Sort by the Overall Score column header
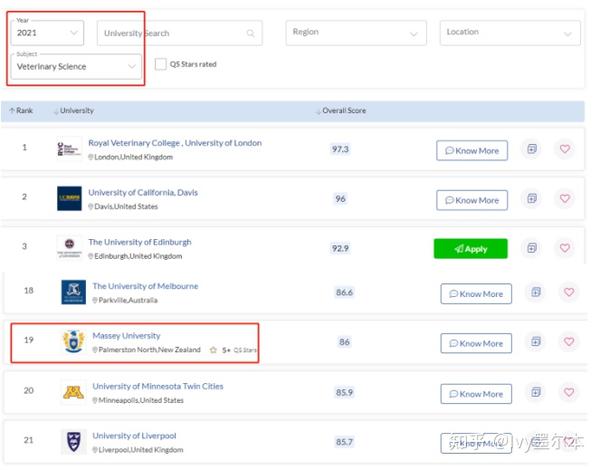The image size is (600, 470). click(341, 111)
